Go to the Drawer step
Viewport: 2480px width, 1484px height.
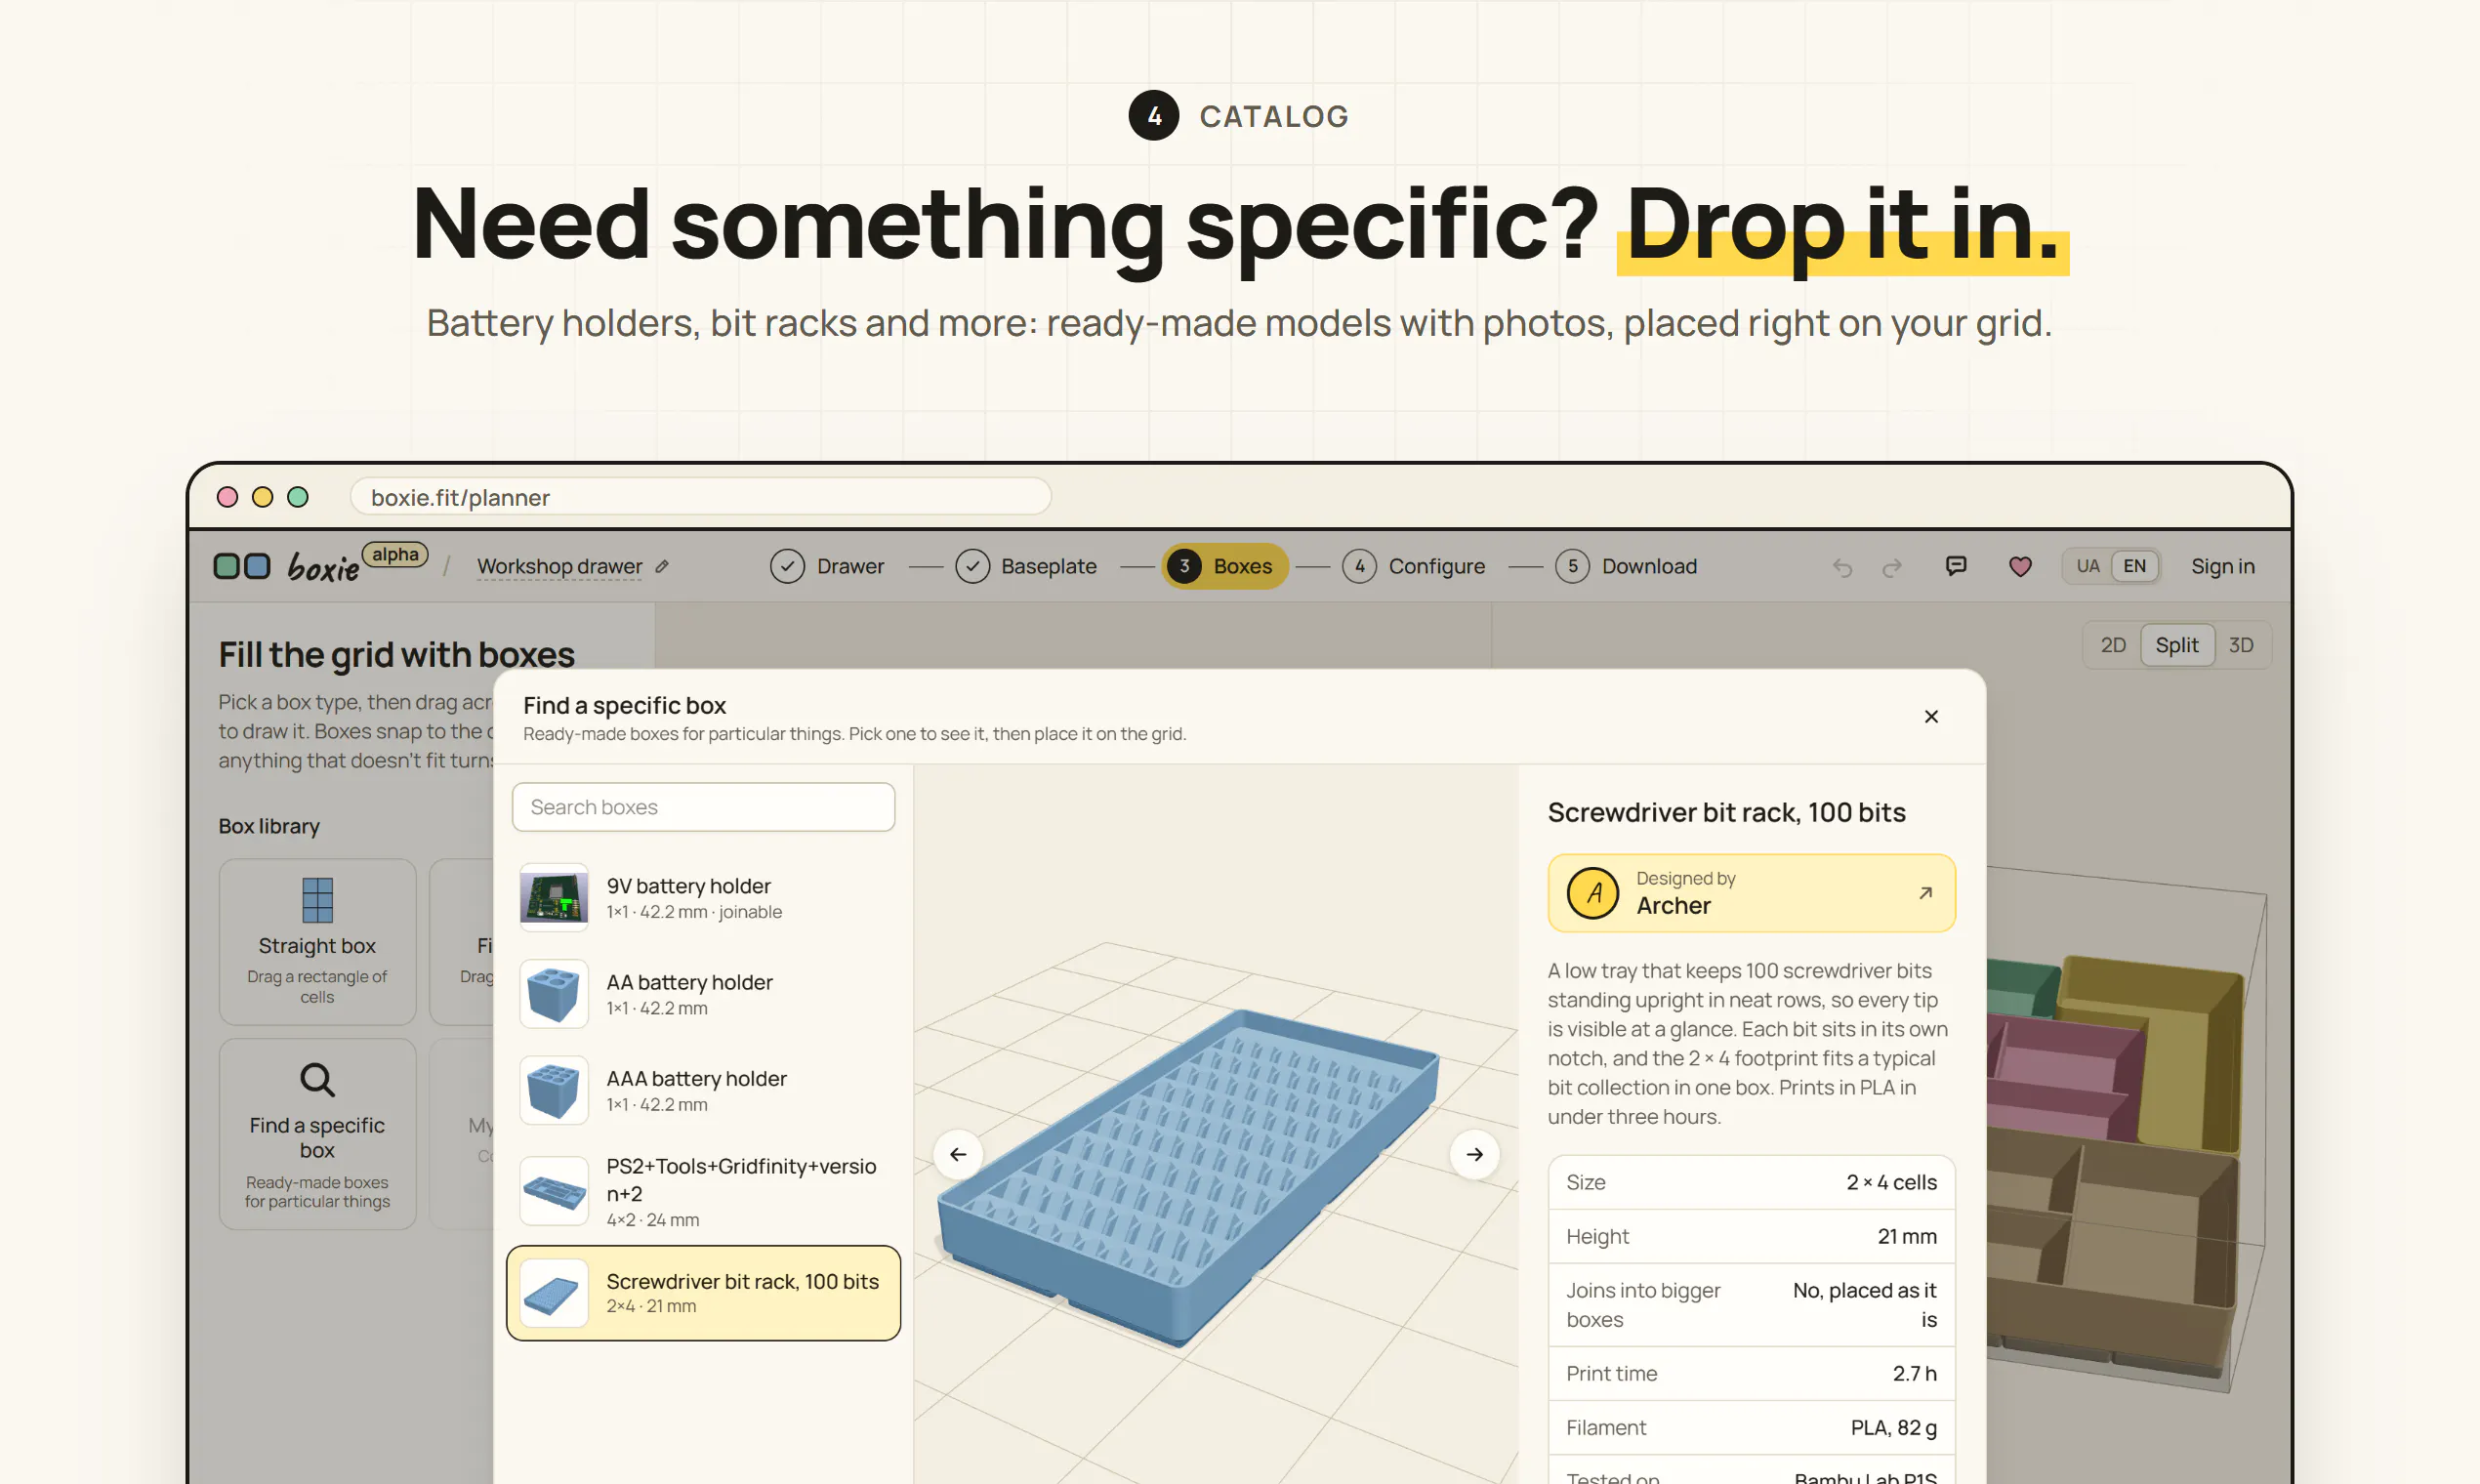827,566
